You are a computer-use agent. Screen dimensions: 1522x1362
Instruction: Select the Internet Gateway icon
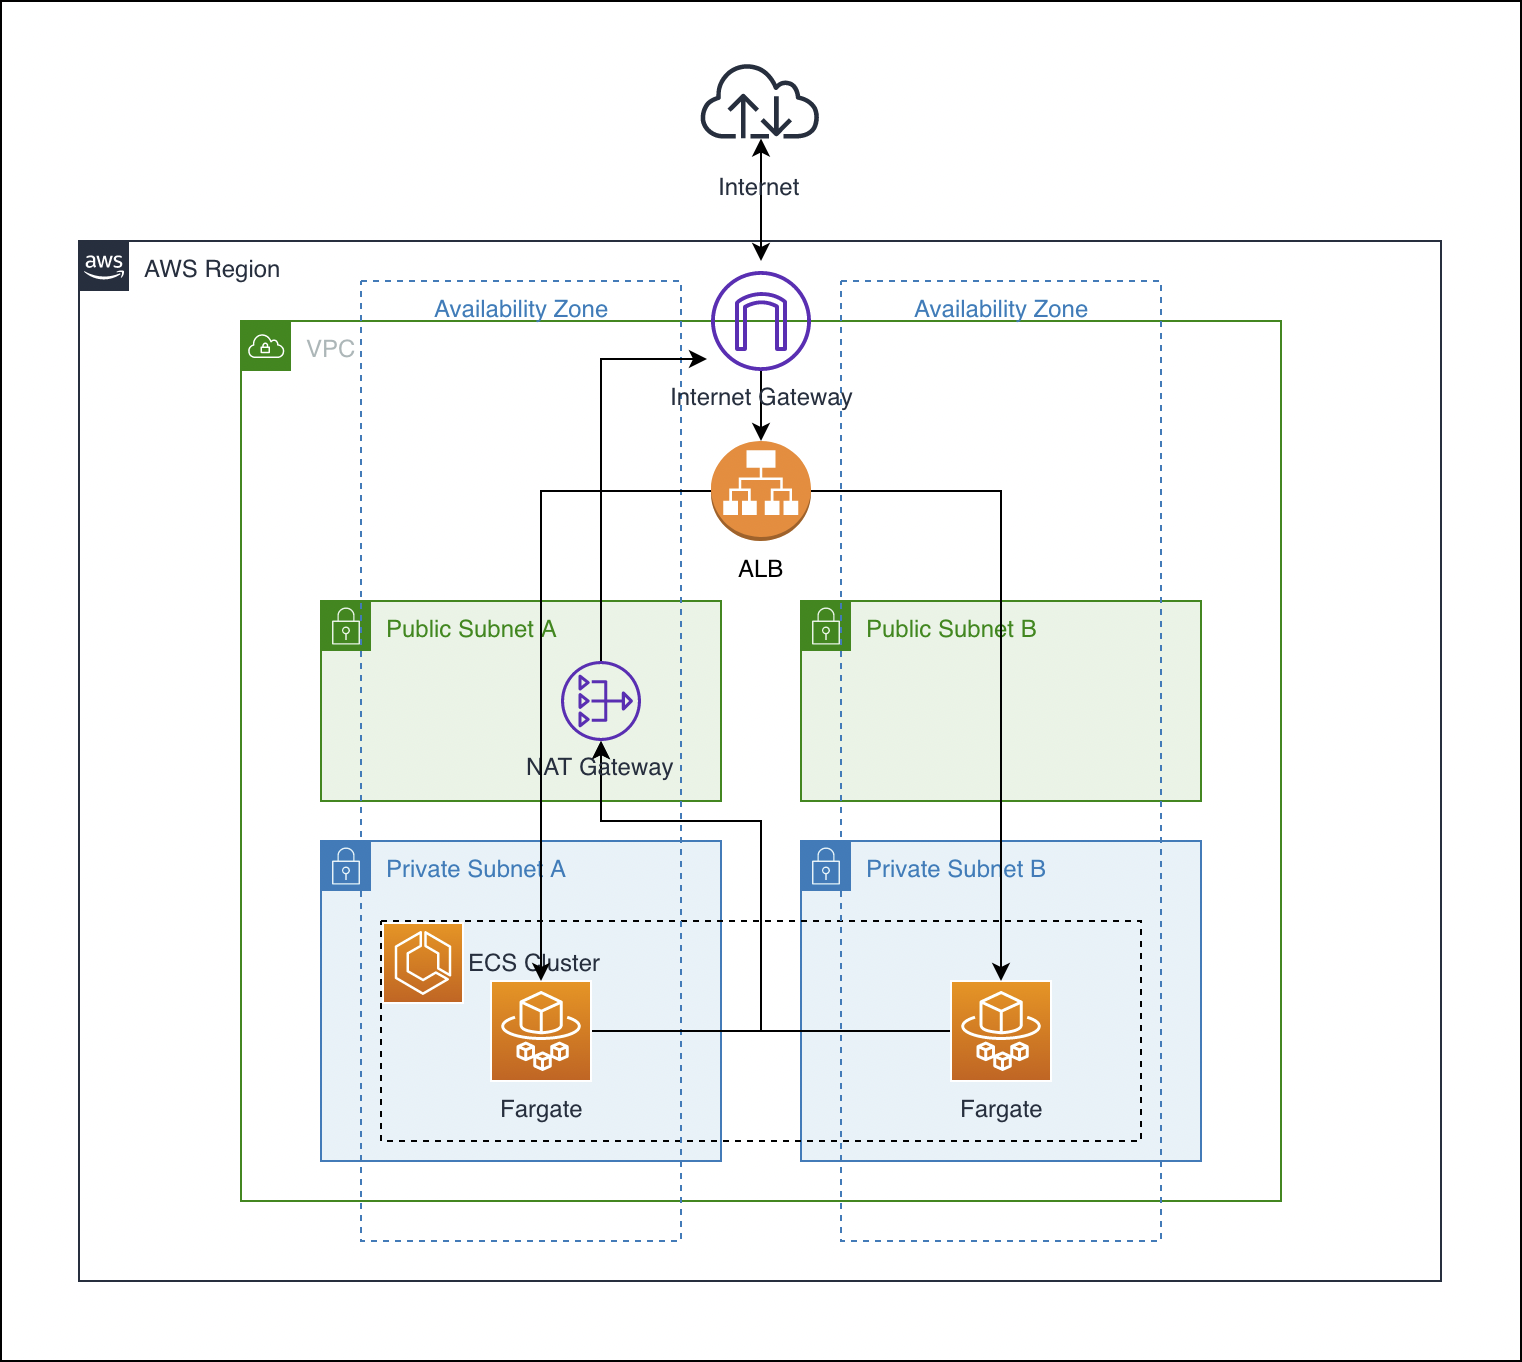pos(761,321)
